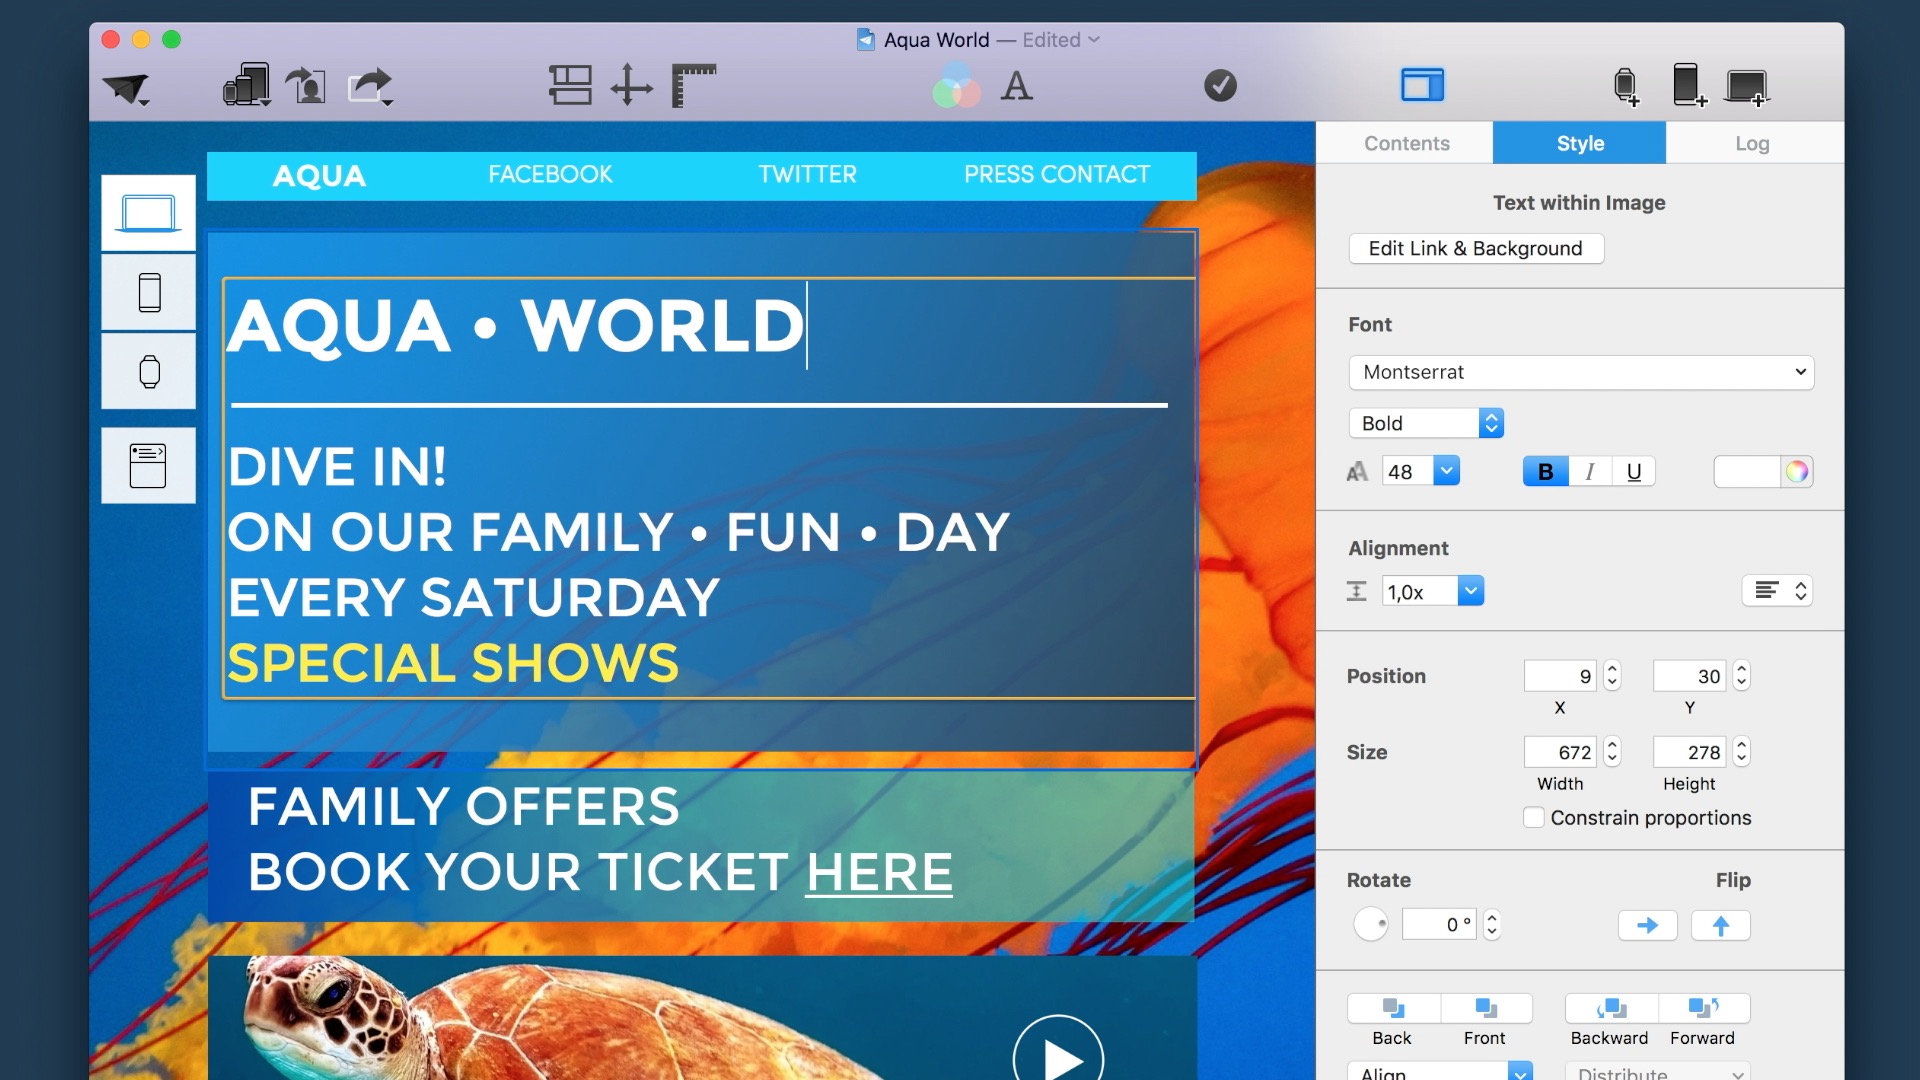The width and height of the screenshot is (1920, 1080).
Task: Add phone version icon
Action: click(1688, 85)
